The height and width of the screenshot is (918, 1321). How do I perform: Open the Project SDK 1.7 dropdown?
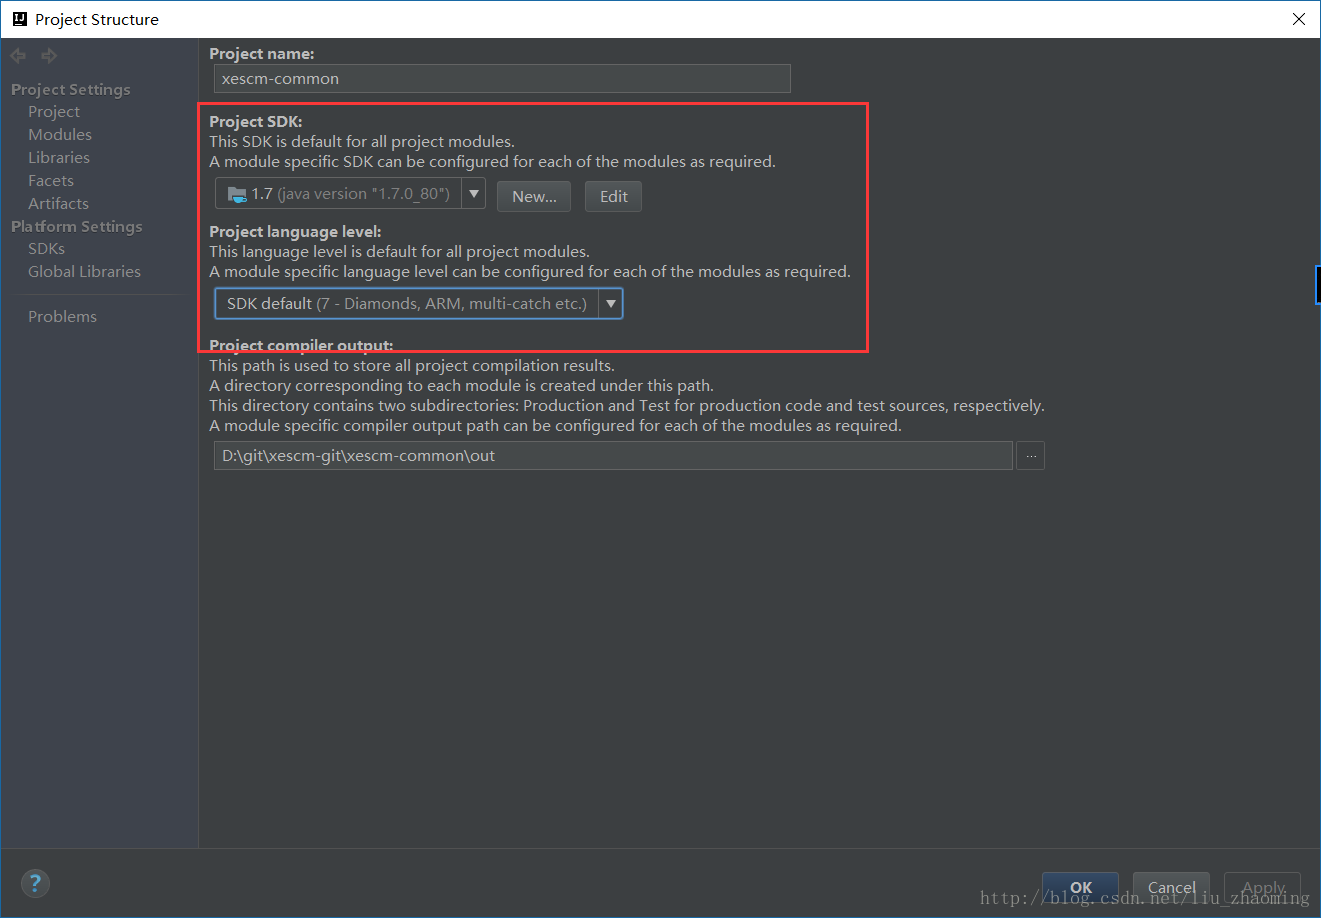(350, 194)
